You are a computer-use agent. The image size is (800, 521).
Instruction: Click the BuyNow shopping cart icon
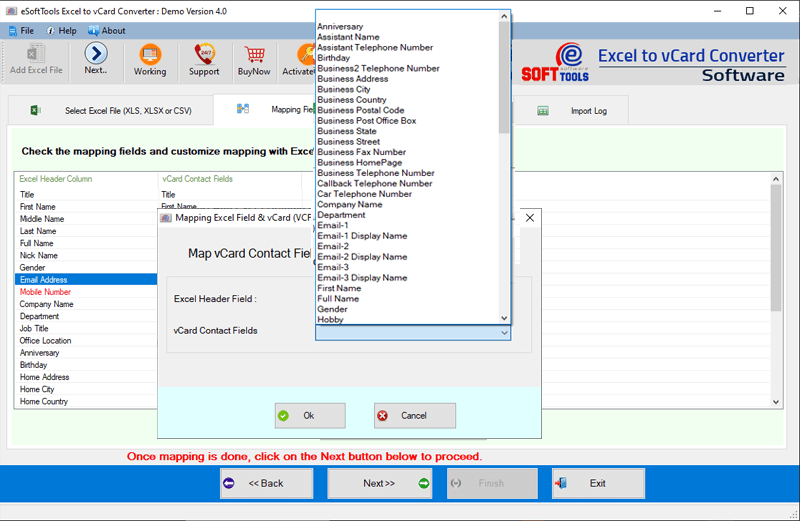pyautogui.click(x=254, y=60)
